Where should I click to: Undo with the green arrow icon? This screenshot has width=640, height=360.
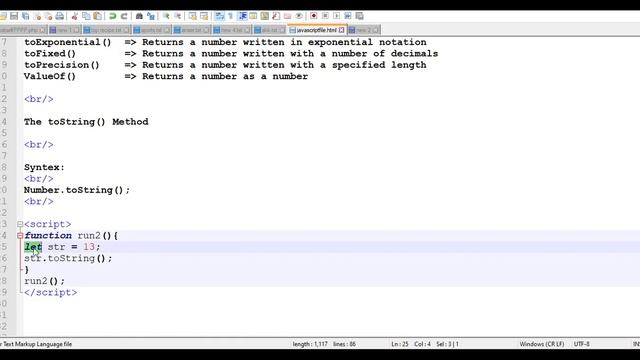(x=112, y=16)
